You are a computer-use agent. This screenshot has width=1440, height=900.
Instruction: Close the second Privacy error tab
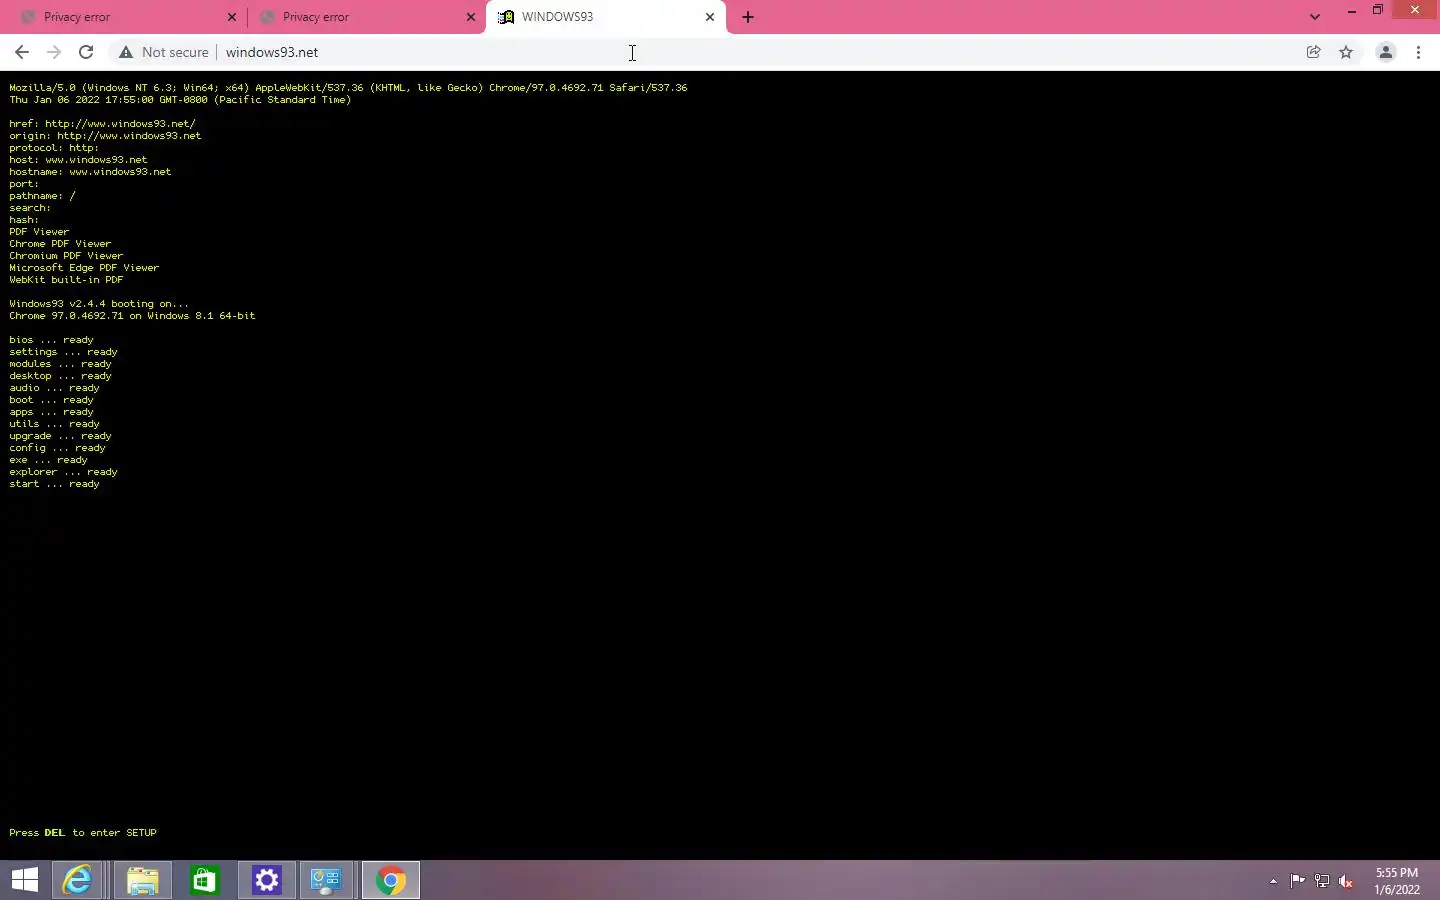point(471,17)
